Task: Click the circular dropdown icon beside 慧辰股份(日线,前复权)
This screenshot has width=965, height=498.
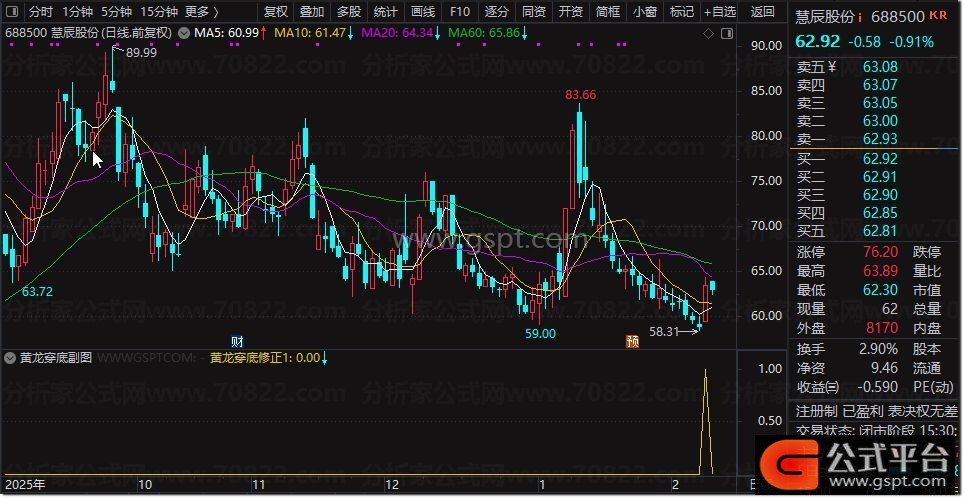Action: 182,33
